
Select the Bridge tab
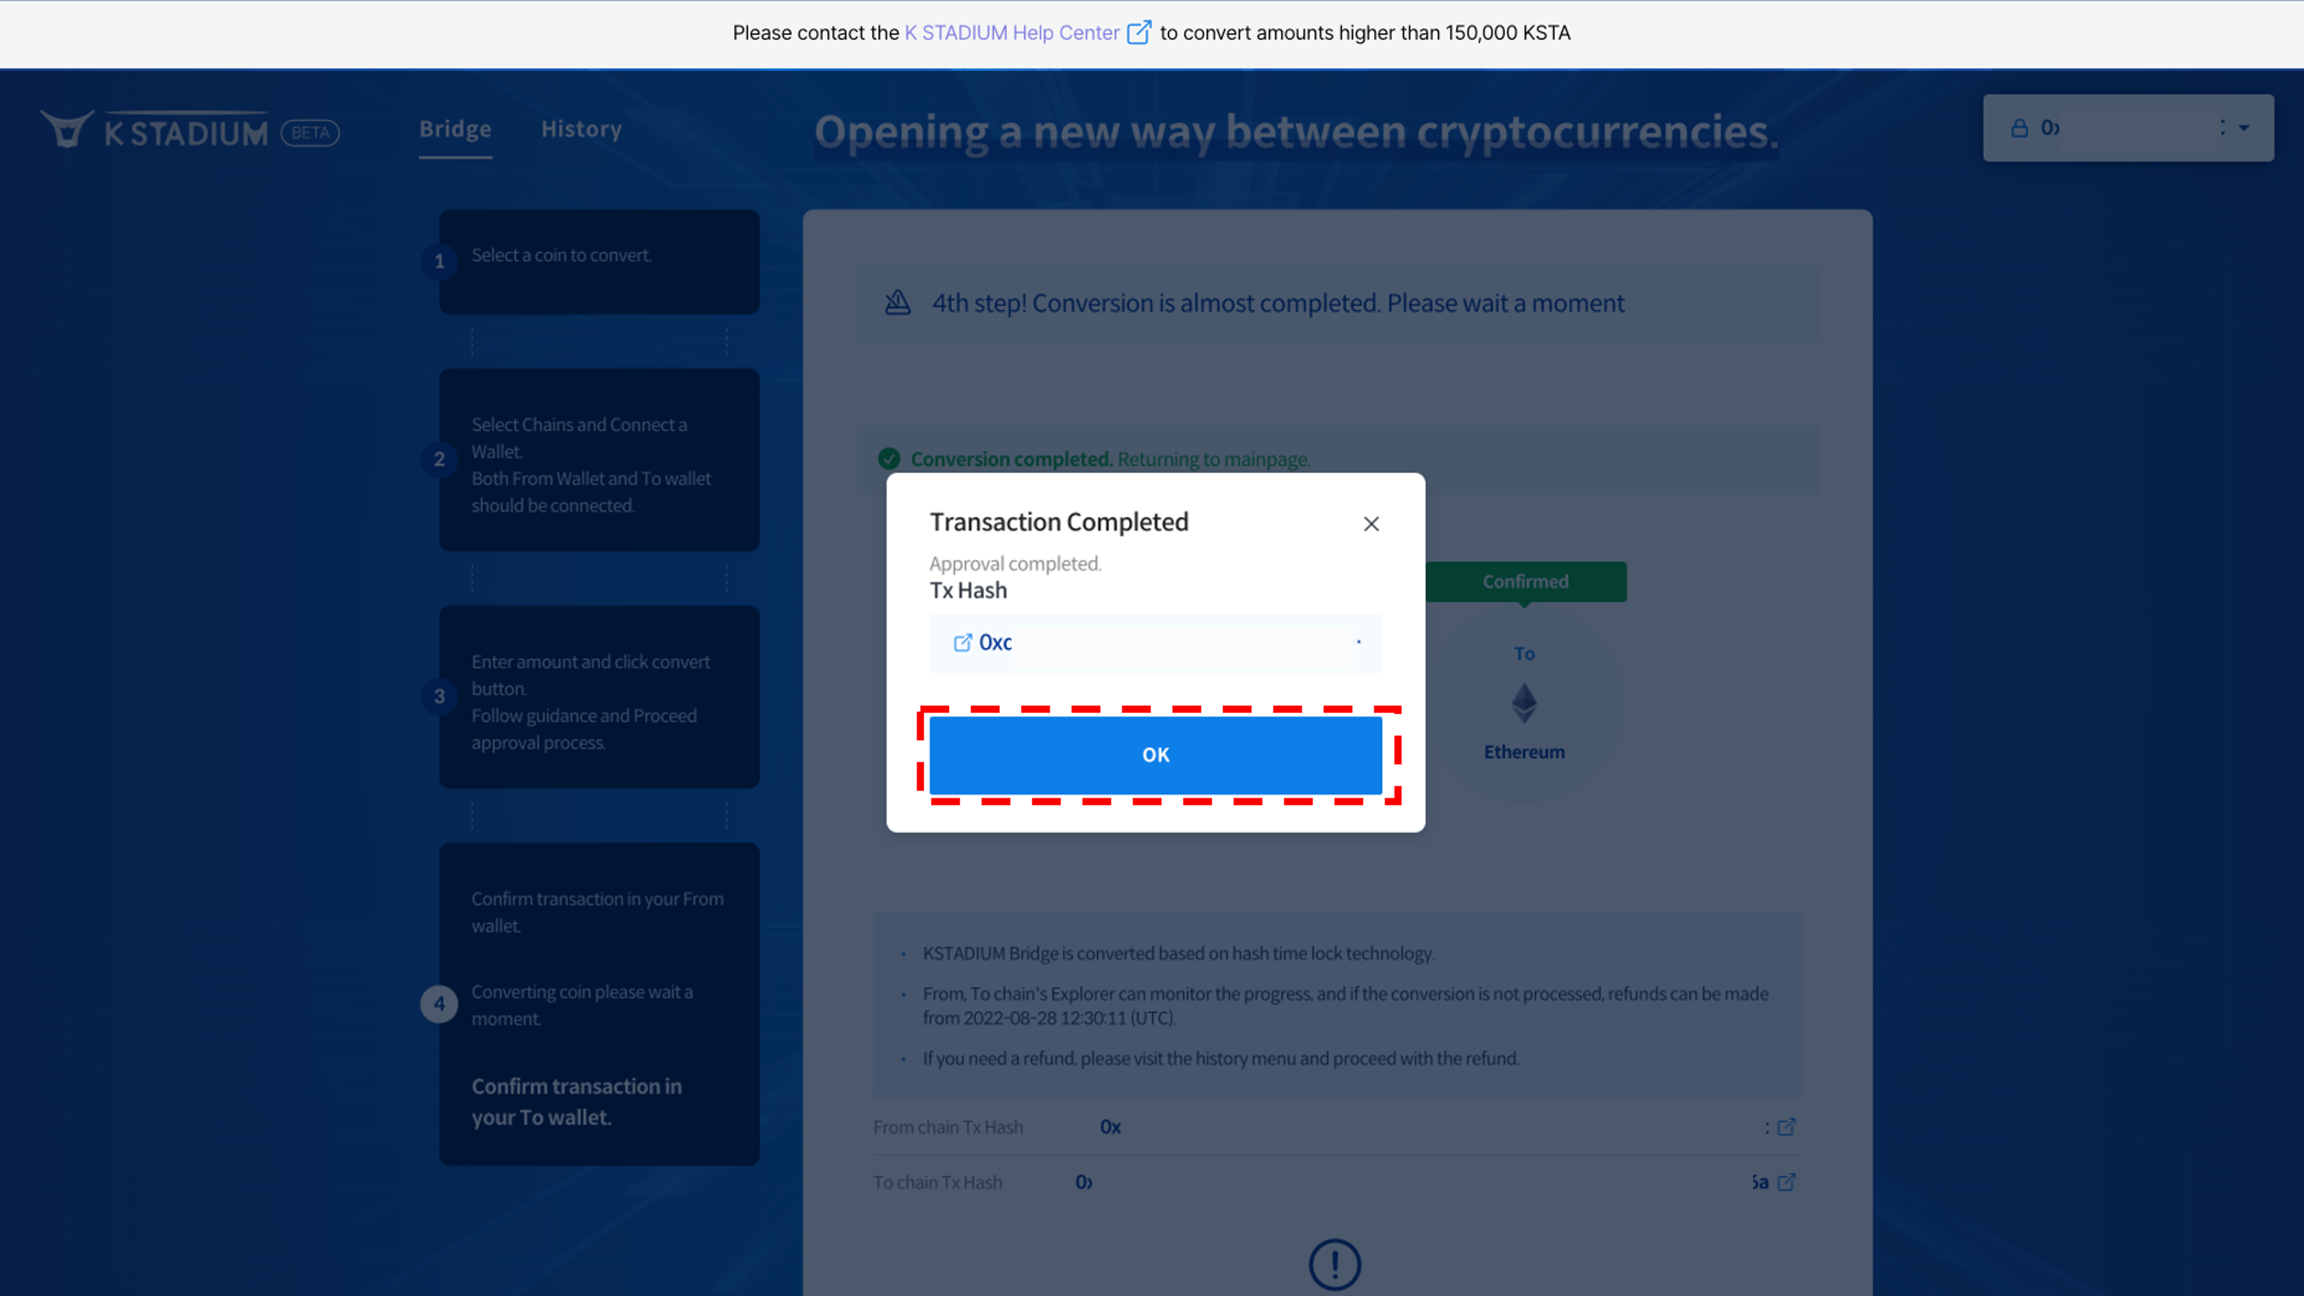pos(455,129)
